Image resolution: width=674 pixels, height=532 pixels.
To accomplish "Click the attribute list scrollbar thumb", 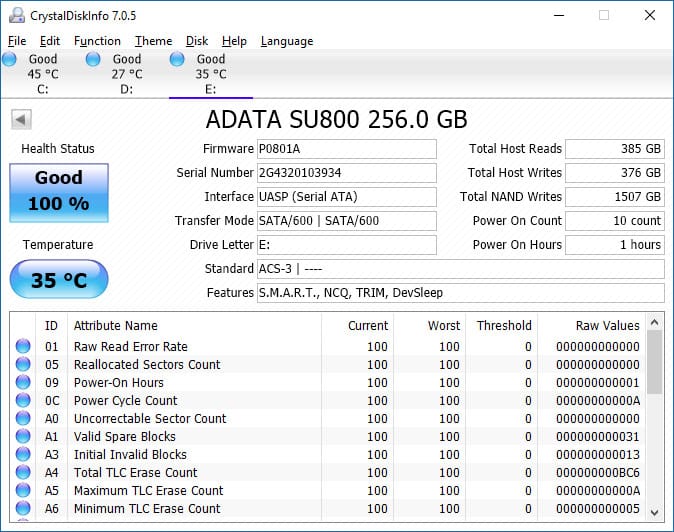I will click(655, 362).
